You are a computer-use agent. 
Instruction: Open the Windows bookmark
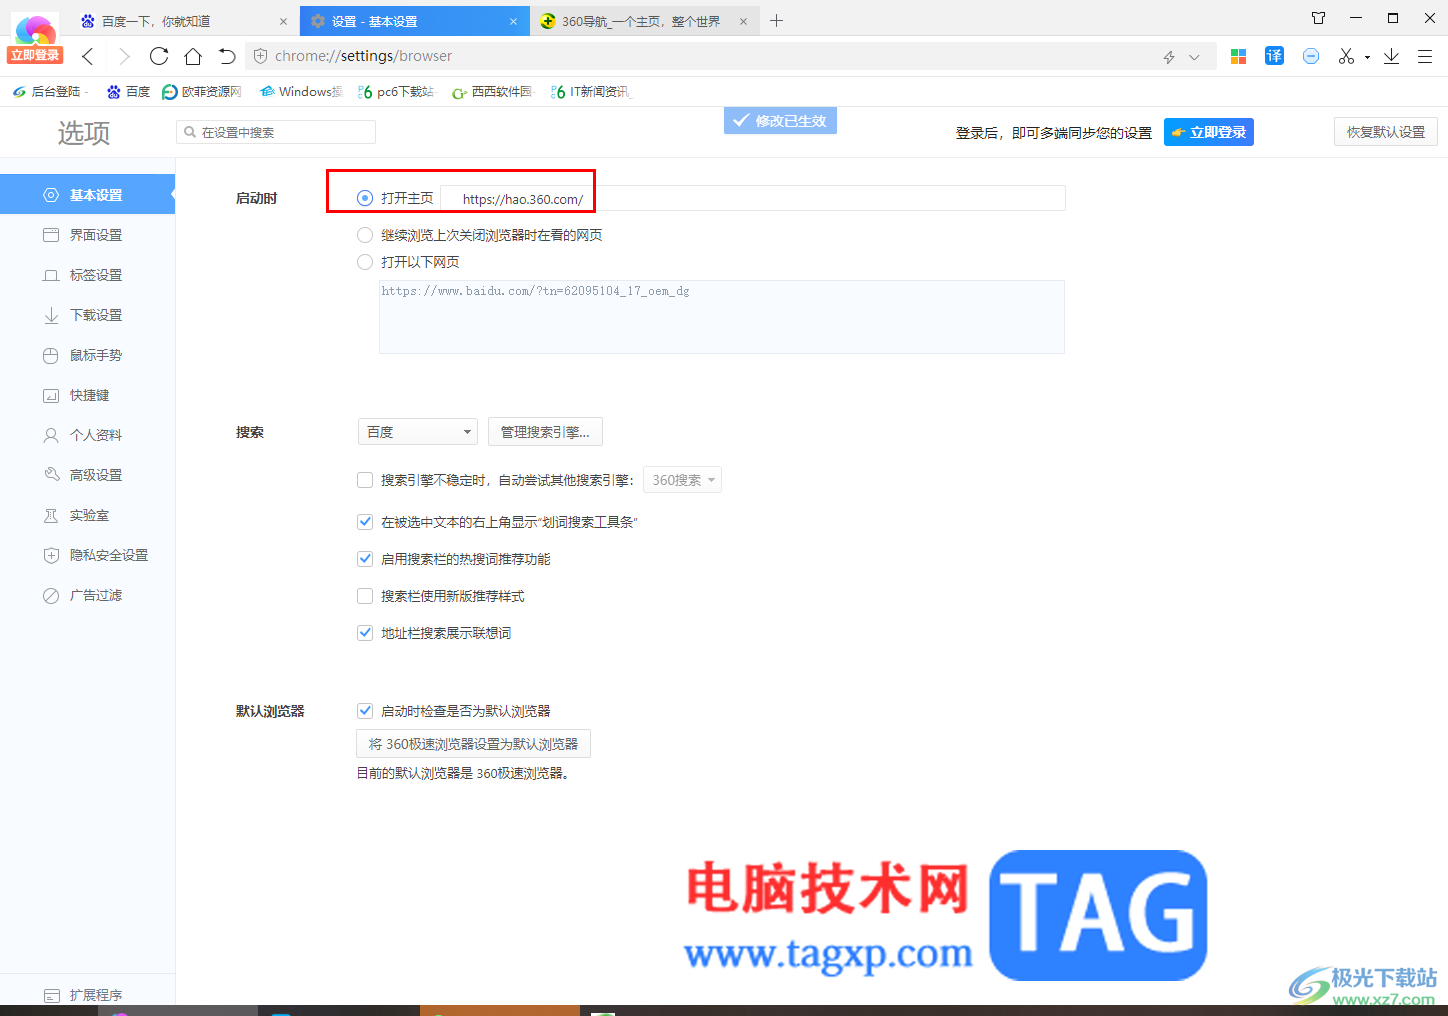tap(301, 92)
